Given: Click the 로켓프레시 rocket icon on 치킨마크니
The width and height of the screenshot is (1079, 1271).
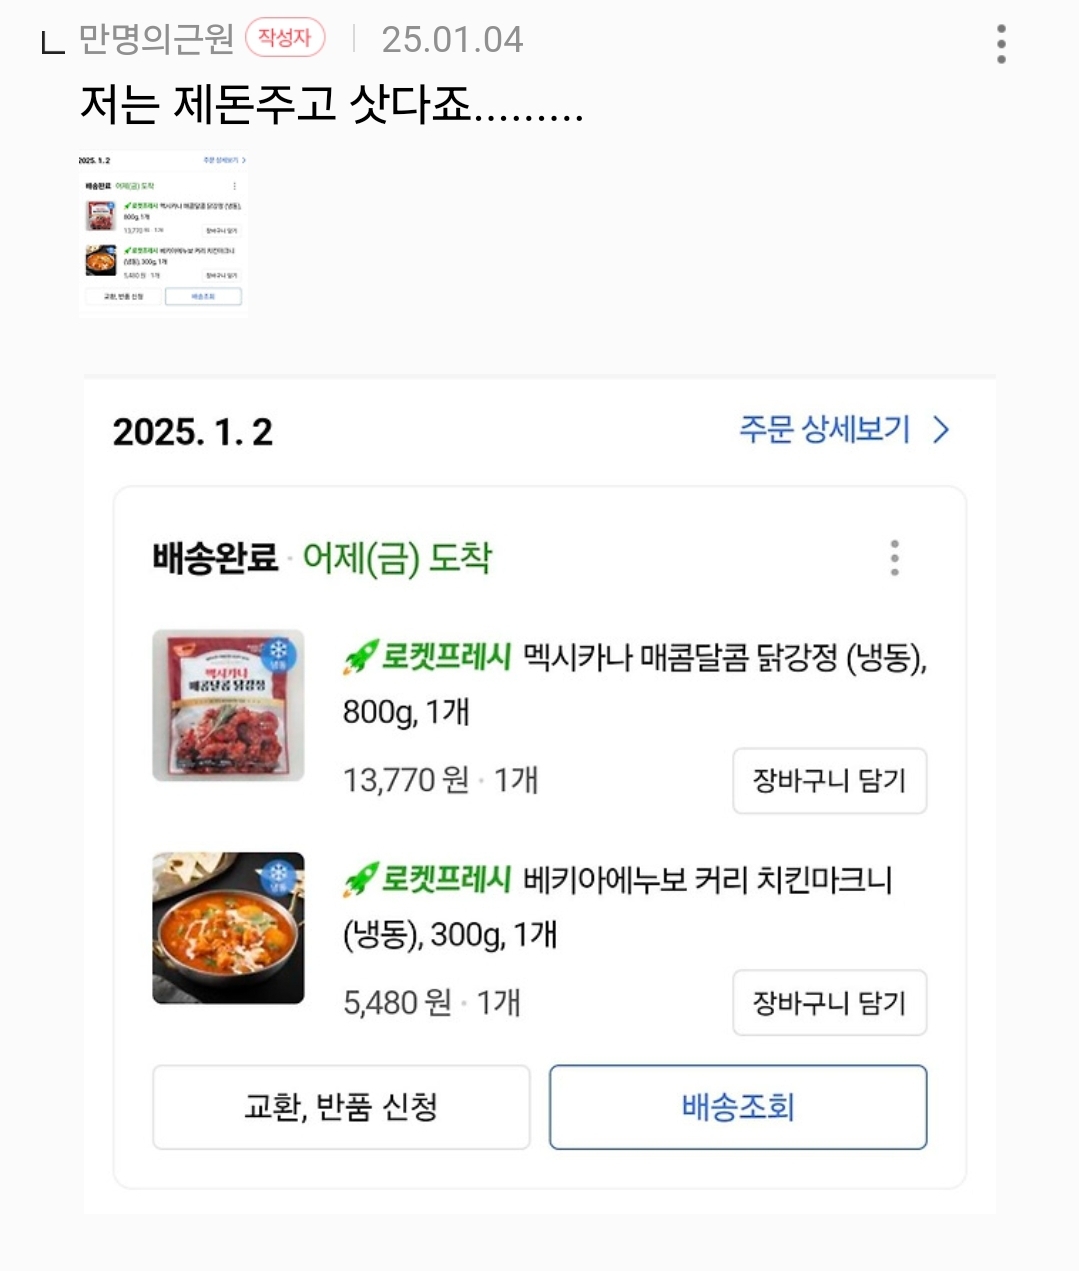Looking at the screenshot, I should (x=360, y=879).
